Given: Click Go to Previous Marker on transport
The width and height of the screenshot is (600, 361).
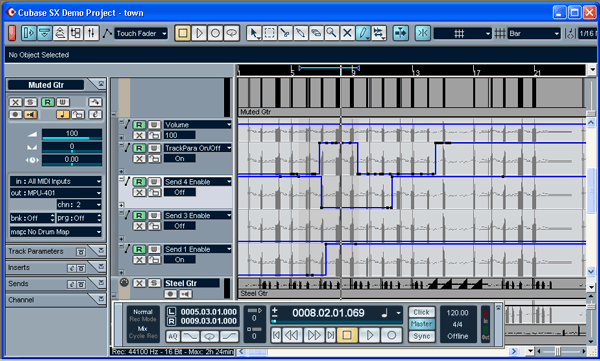Looking at the screenshot, I should 276,335.
